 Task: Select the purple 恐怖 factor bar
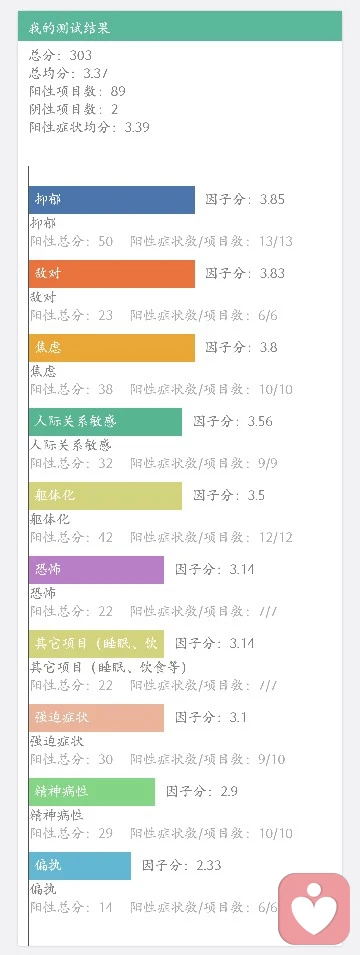click(96, 569)
